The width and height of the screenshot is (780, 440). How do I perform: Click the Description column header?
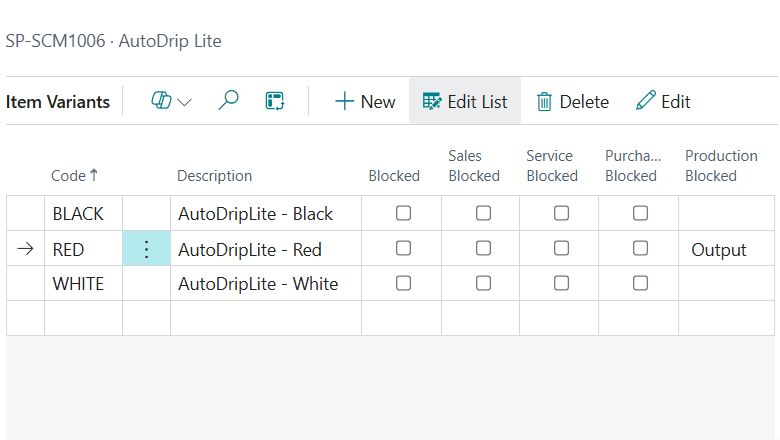pyautogui.click(x=214, y=176)
